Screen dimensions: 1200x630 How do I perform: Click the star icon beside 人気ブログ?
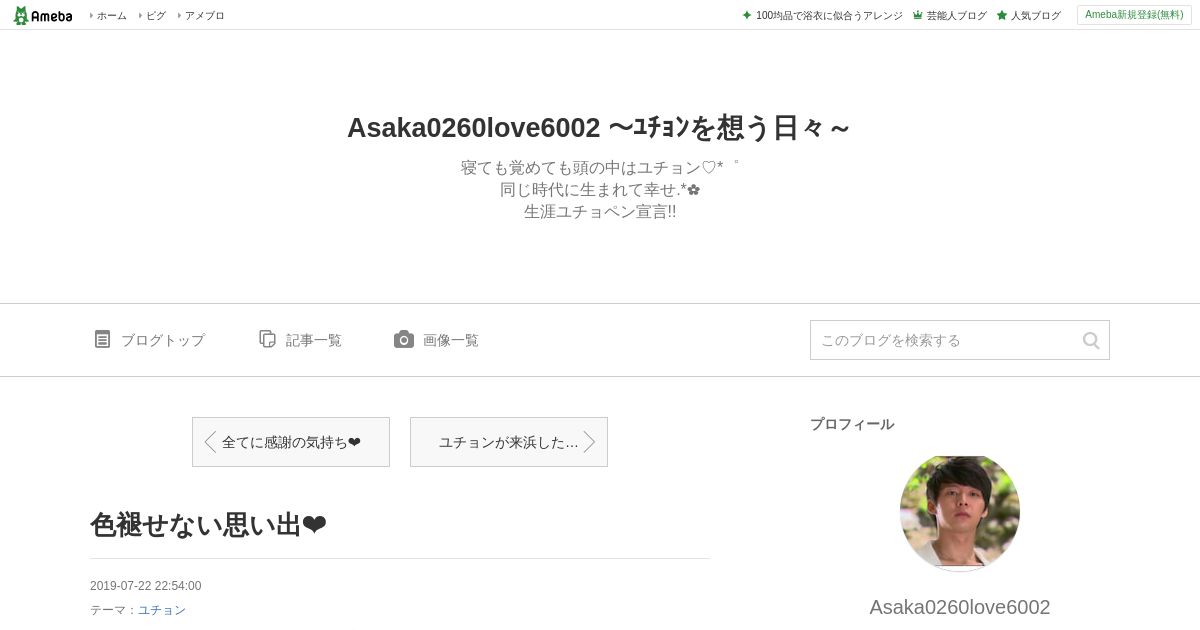(1002, 15)
